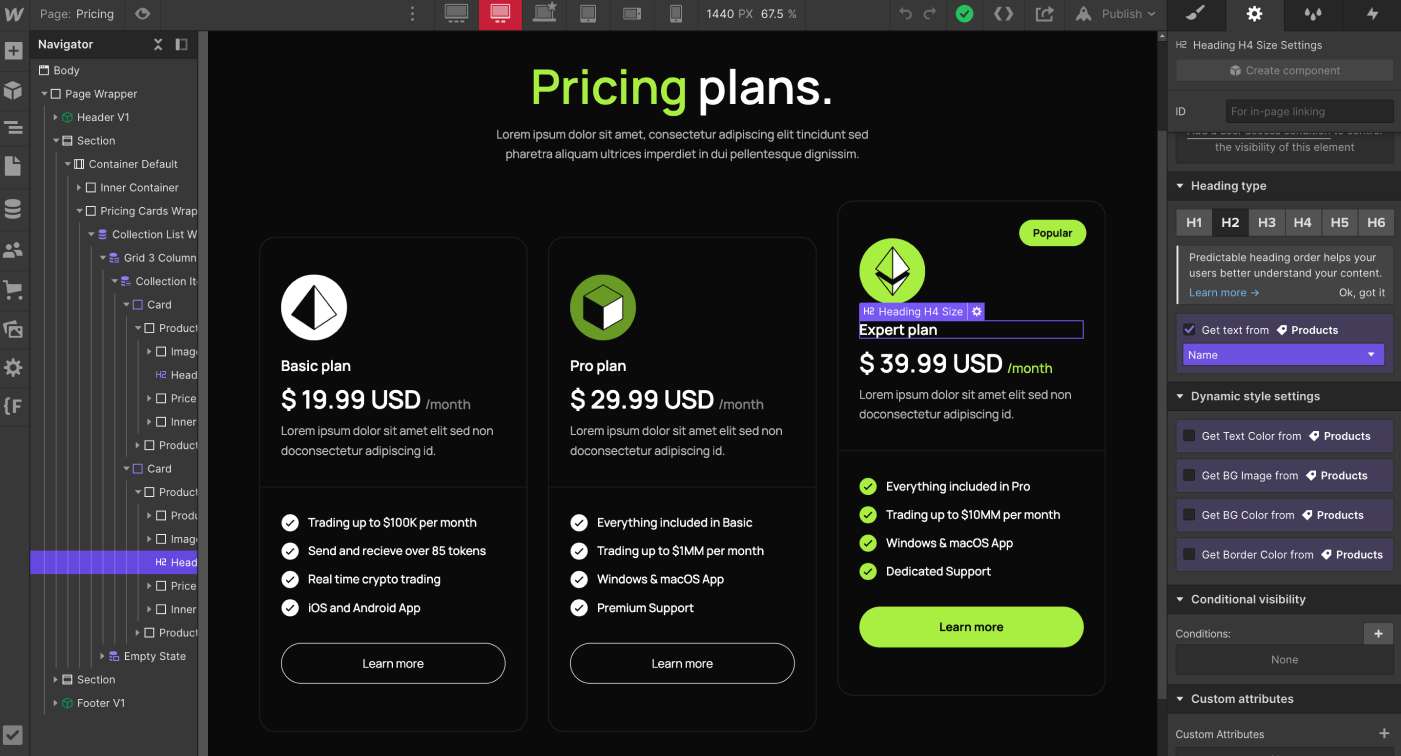The image size is (1401, 756).
Task: Switch to the mobile portrait breakpoint
Action: (676, 14)
